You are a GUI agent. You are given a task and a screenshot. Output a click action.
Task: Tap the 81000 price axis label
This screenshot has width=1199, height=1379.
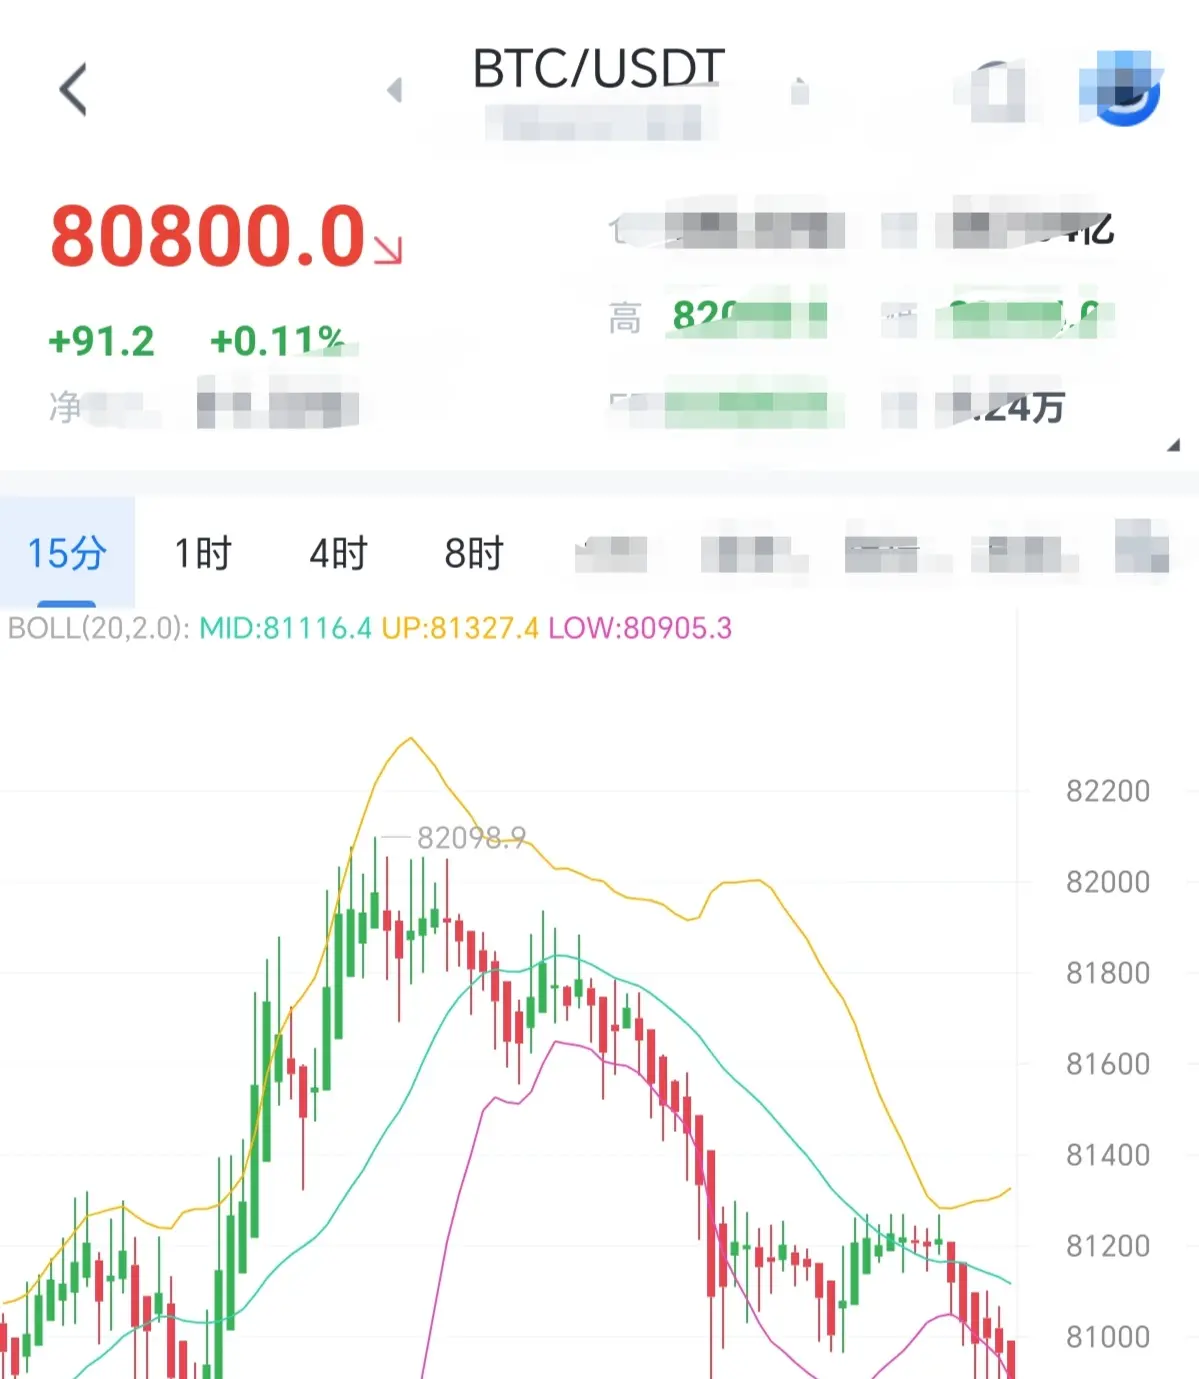(x=1108, y=1337)
